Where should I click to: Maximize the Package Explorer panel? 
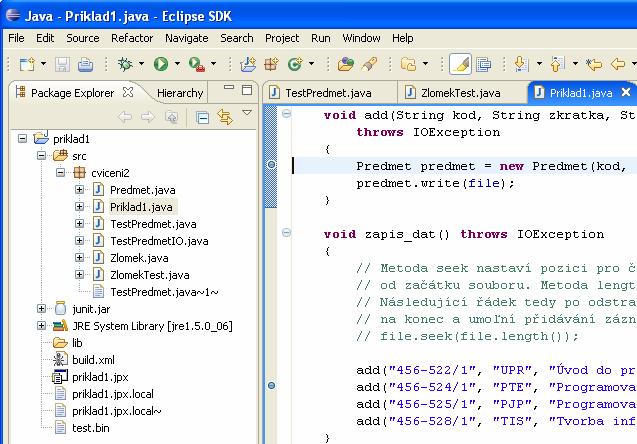247,90
